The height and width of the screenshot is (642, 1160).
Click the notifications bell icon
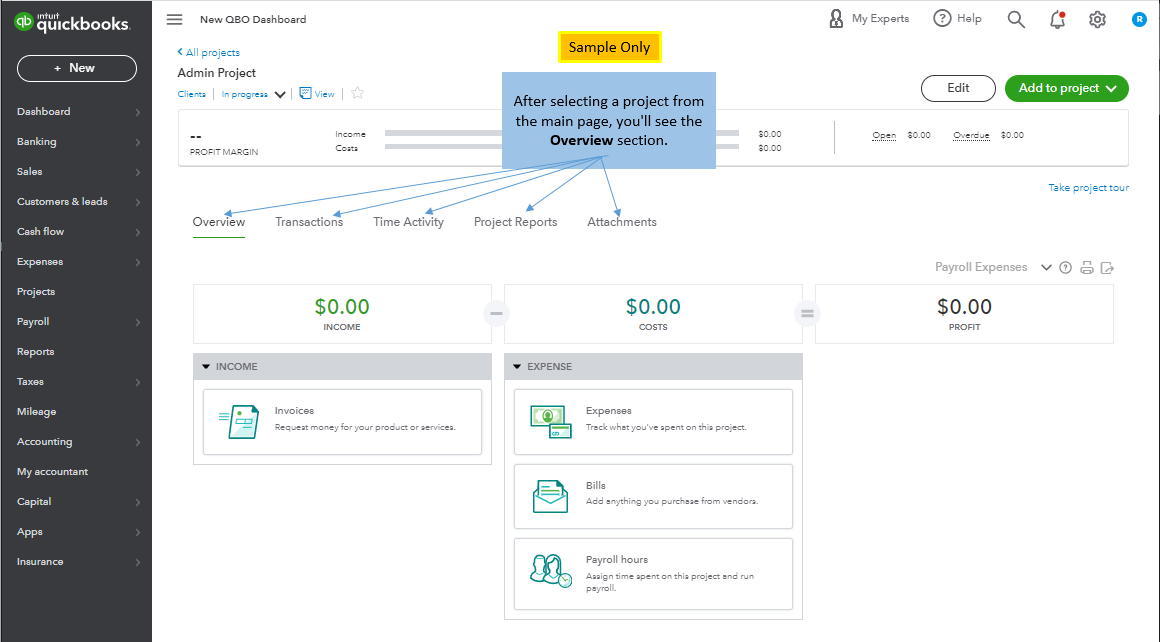coord(1057,18)
